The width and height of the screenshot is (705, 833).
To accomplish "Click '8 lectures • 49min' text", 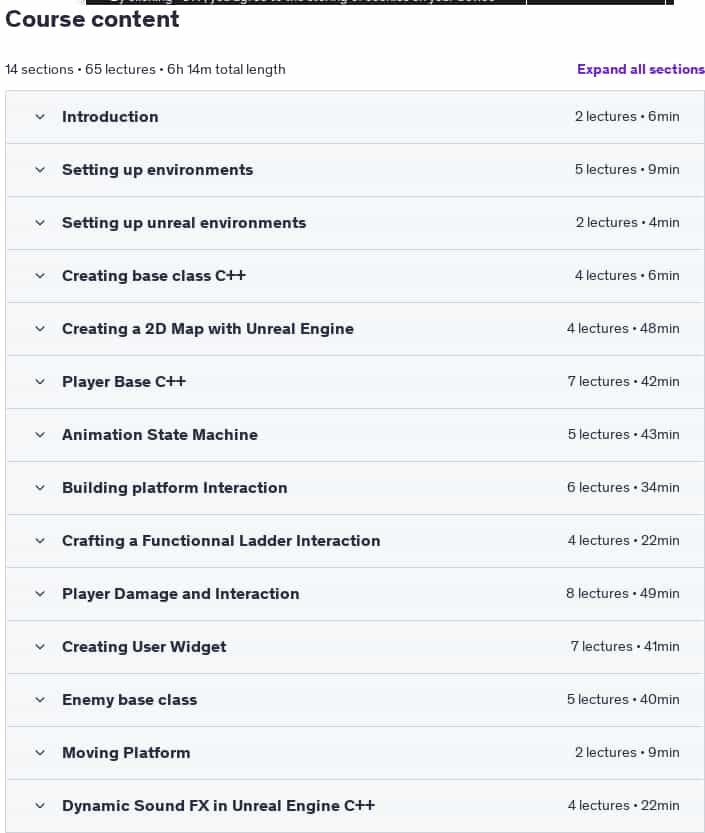I will (623, 593).
